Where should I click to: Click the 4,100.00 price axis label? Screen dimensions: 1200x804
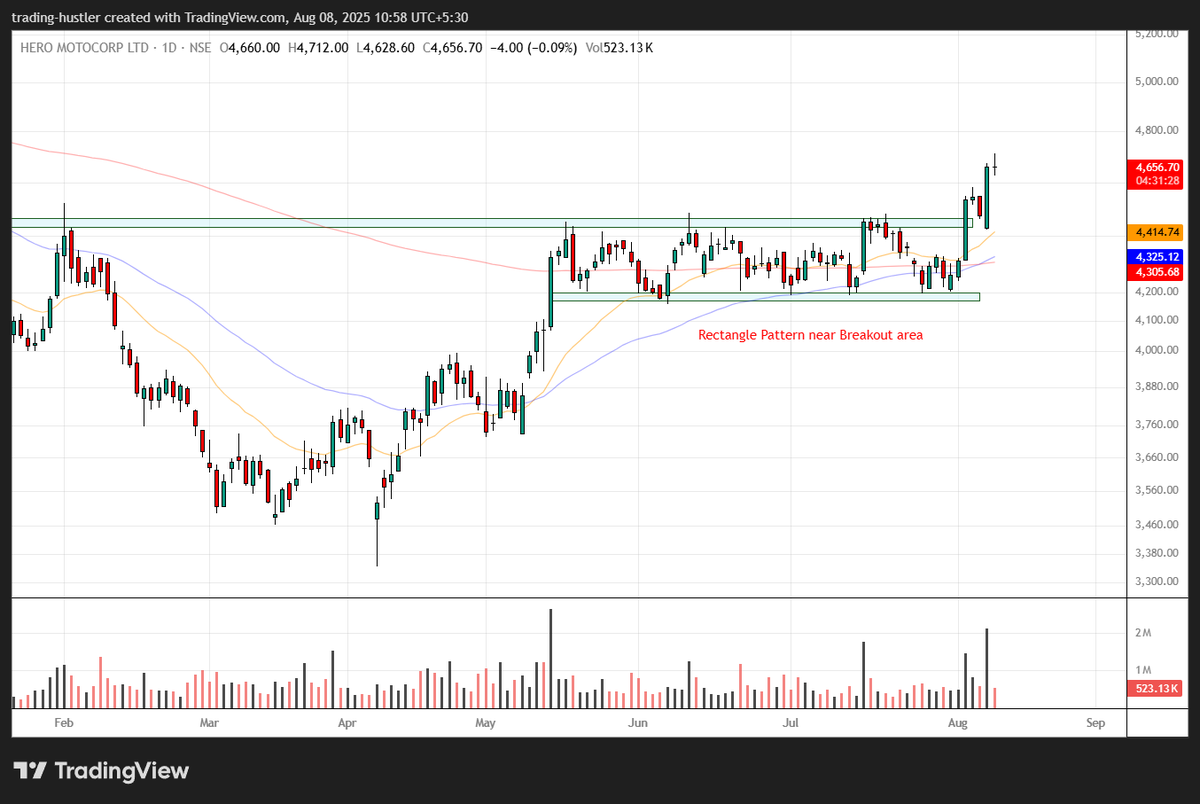click(1155, 320)
